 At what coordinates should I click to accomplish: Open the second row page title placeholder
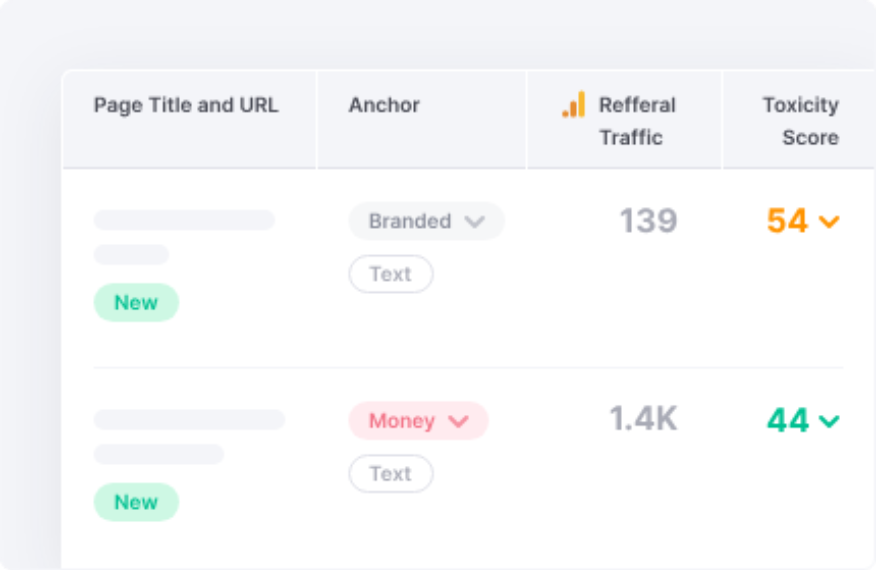click(x=189, y=419)
